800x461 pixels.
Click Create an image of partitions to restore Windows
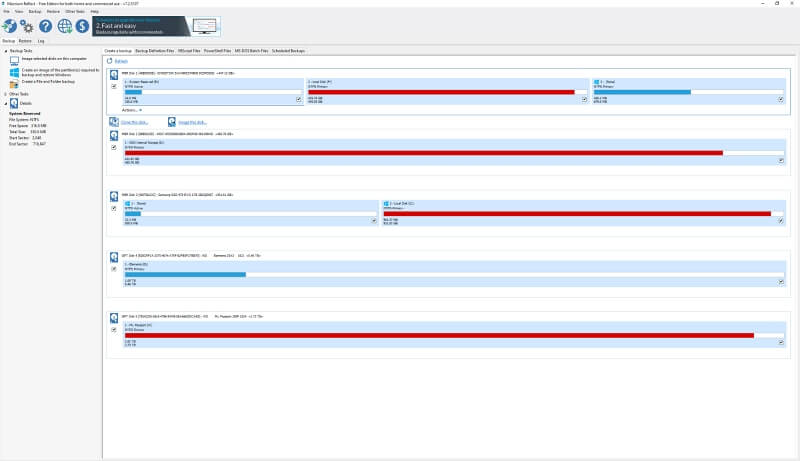pyautogui.click(x=60, y=72)
